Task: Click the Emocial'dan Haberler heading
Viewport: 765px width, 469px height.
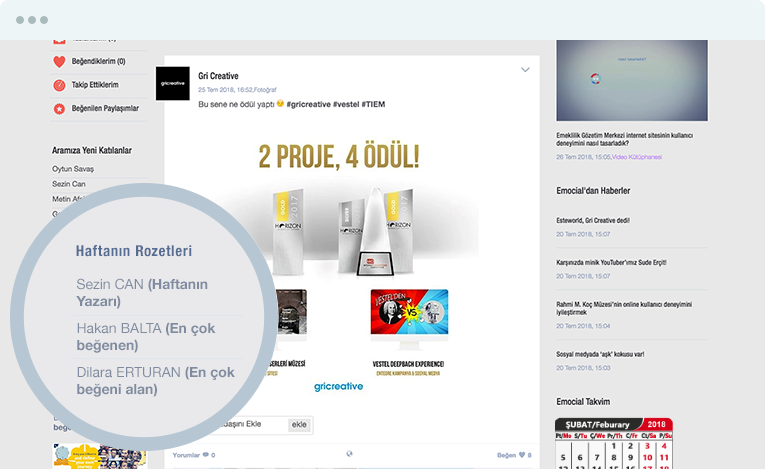Action: 593,191
